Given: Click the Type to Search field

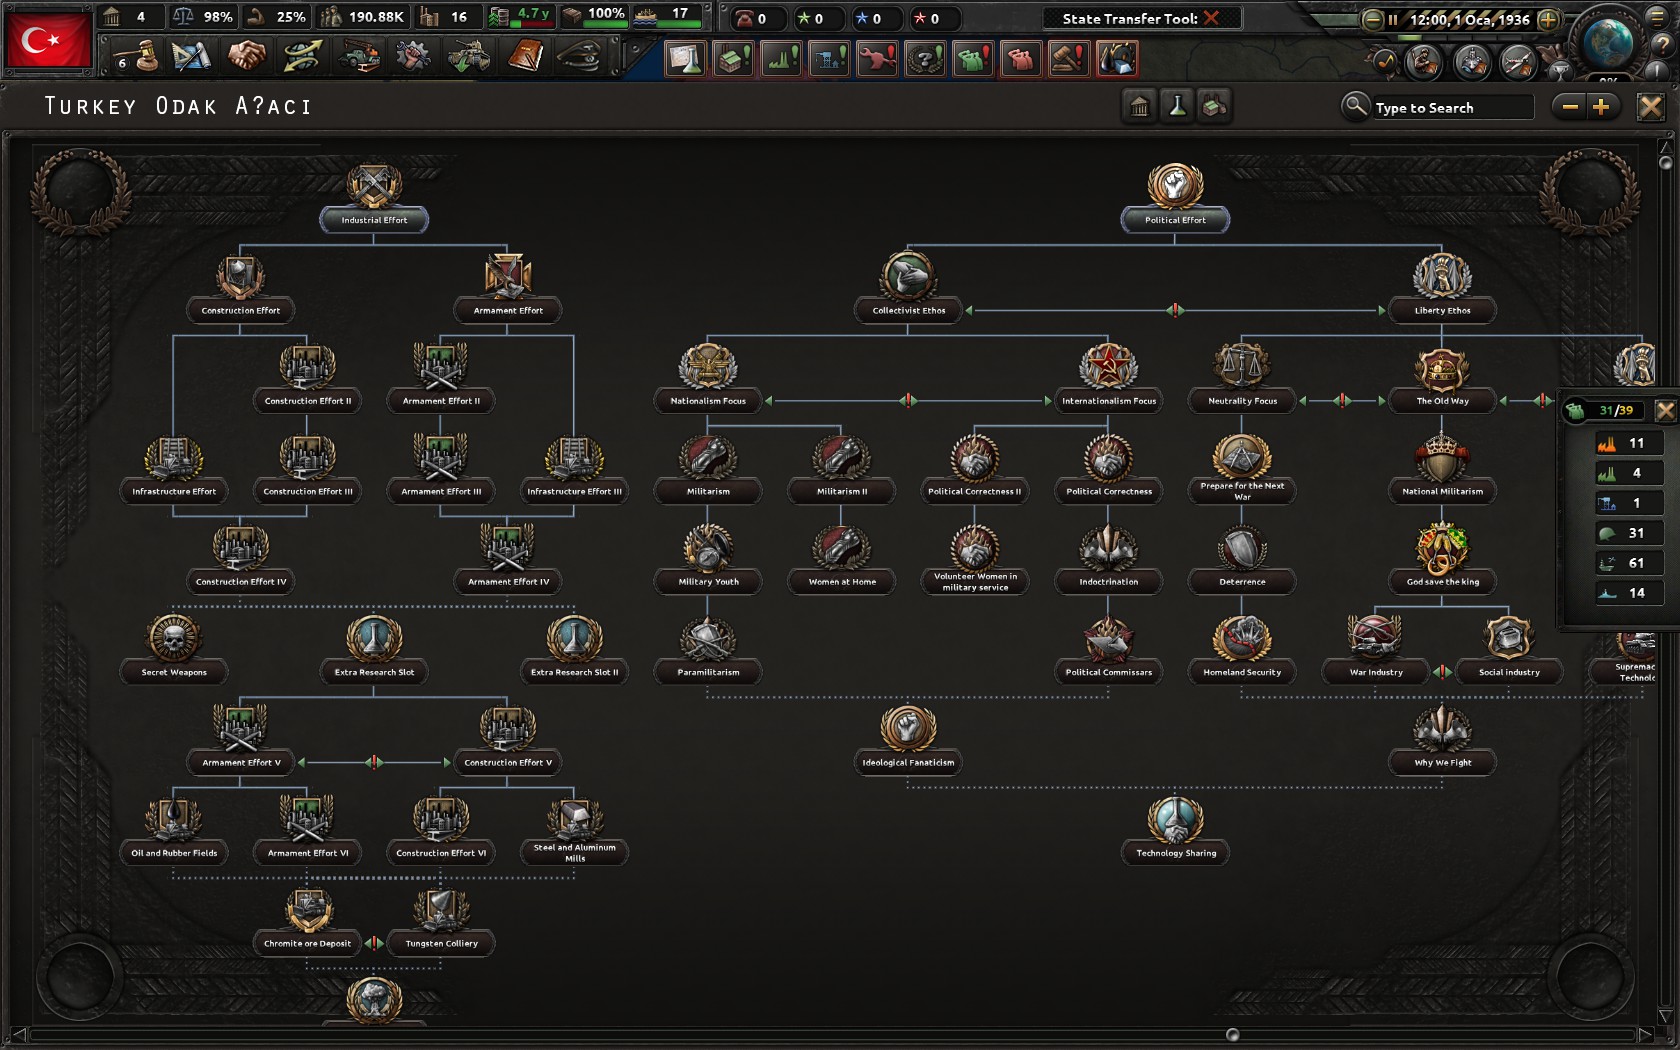Looking at the screenshot, I should click(1452, 107).
